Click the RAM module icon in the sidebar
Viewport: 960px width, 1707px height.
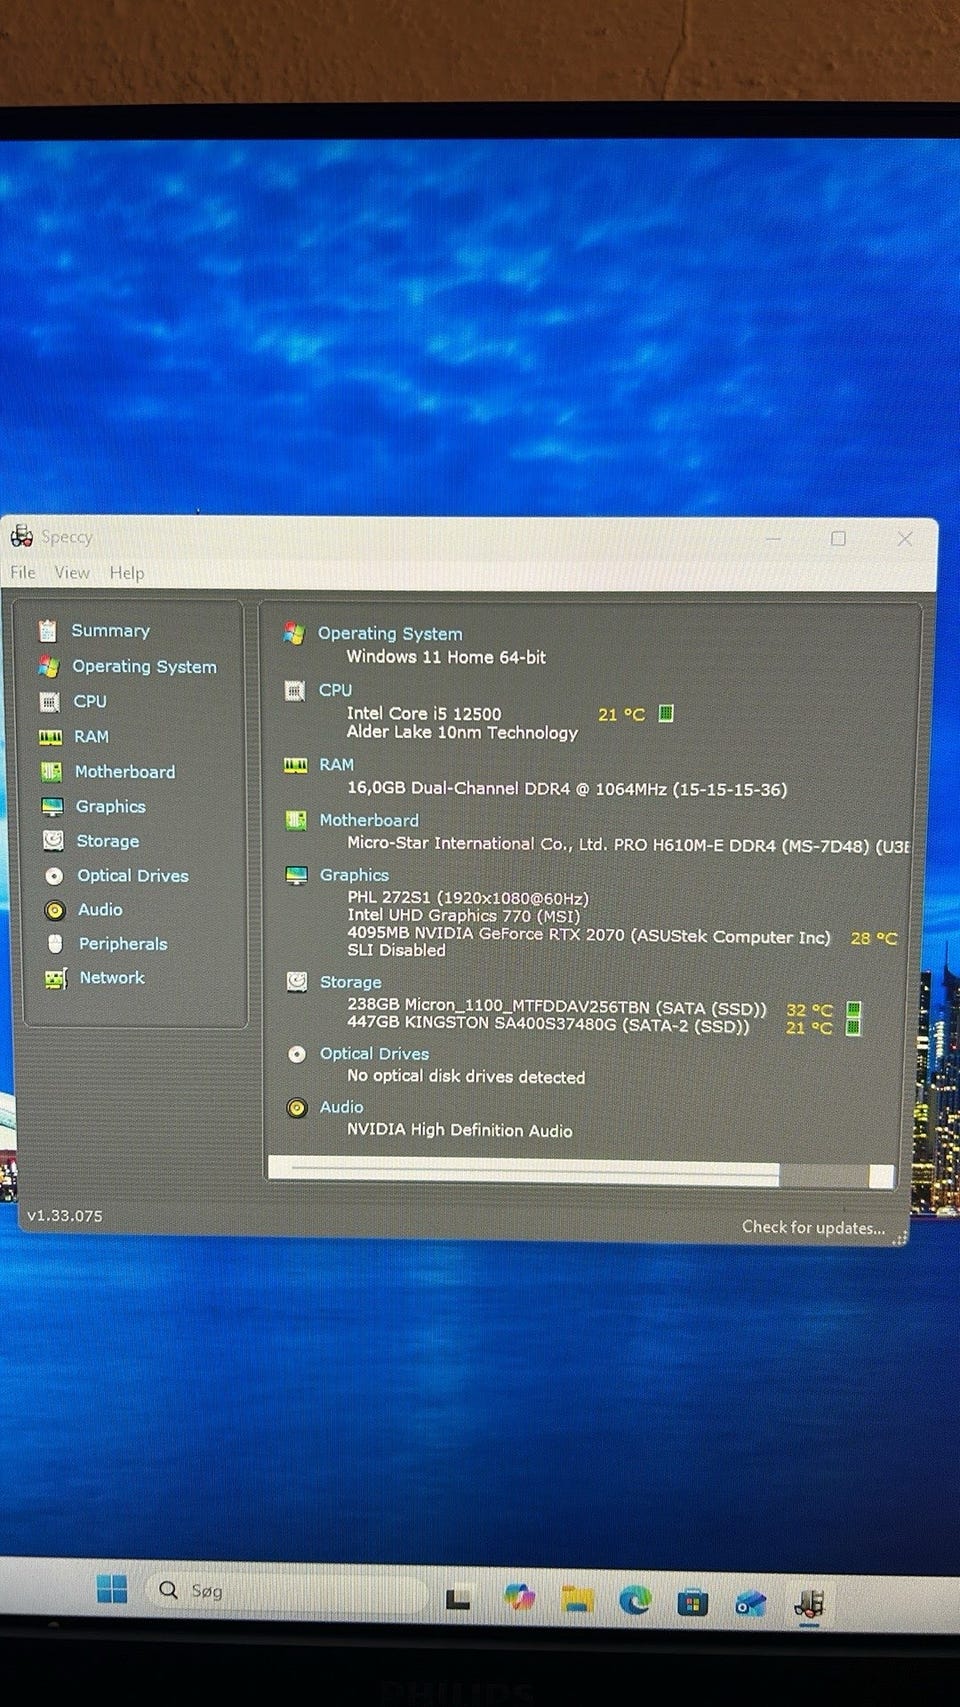click(50, 737)
